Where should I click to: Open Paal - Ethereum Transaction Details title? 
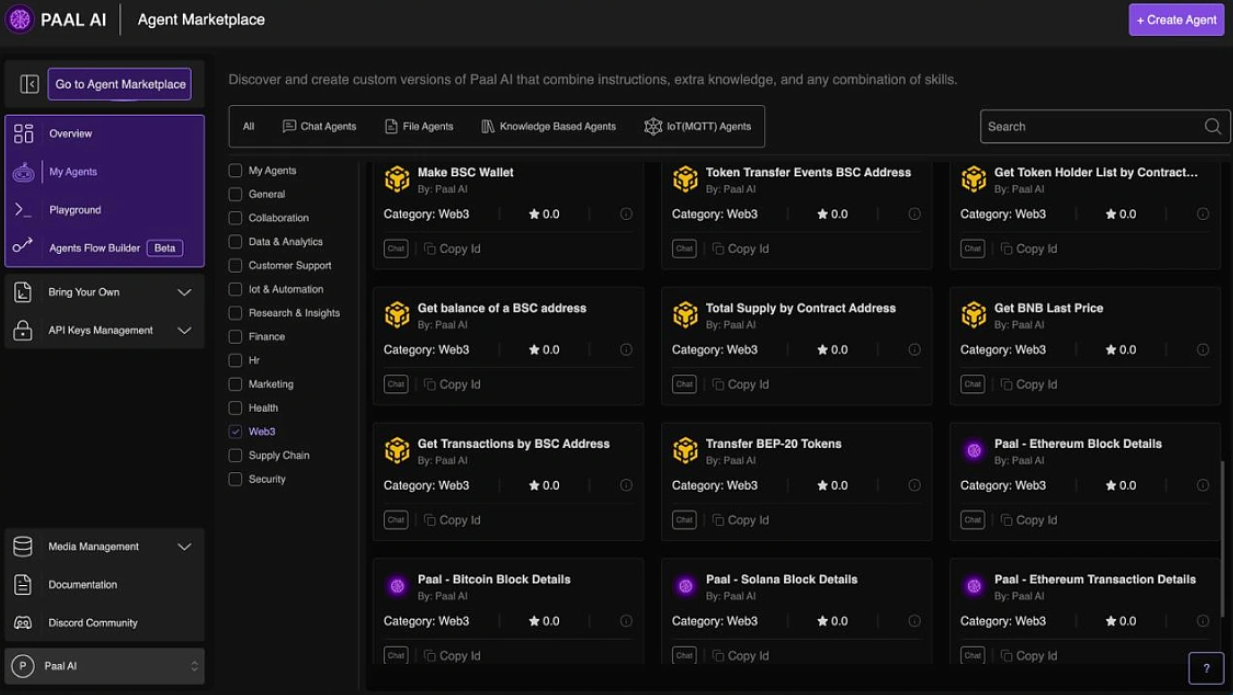point(1095,579)
